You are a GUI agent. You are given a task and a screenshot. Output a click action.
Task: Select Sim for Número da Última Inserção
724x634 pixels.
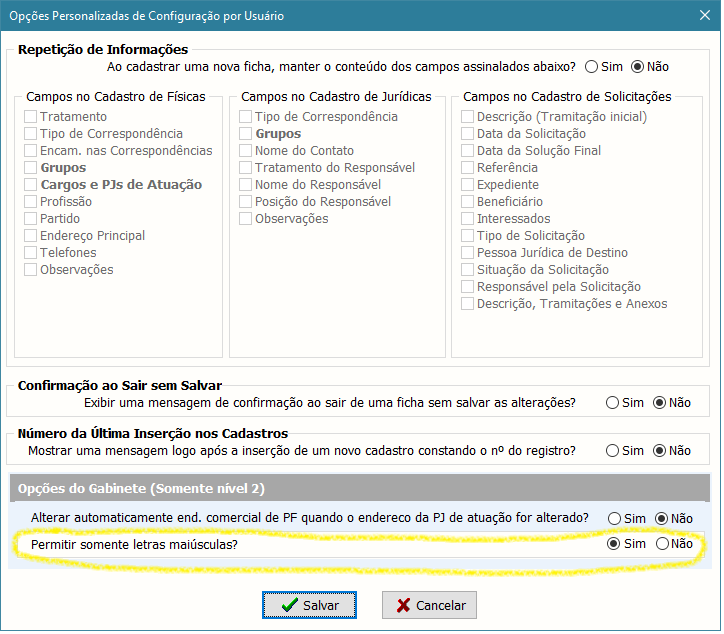click(x=613, y=451)
